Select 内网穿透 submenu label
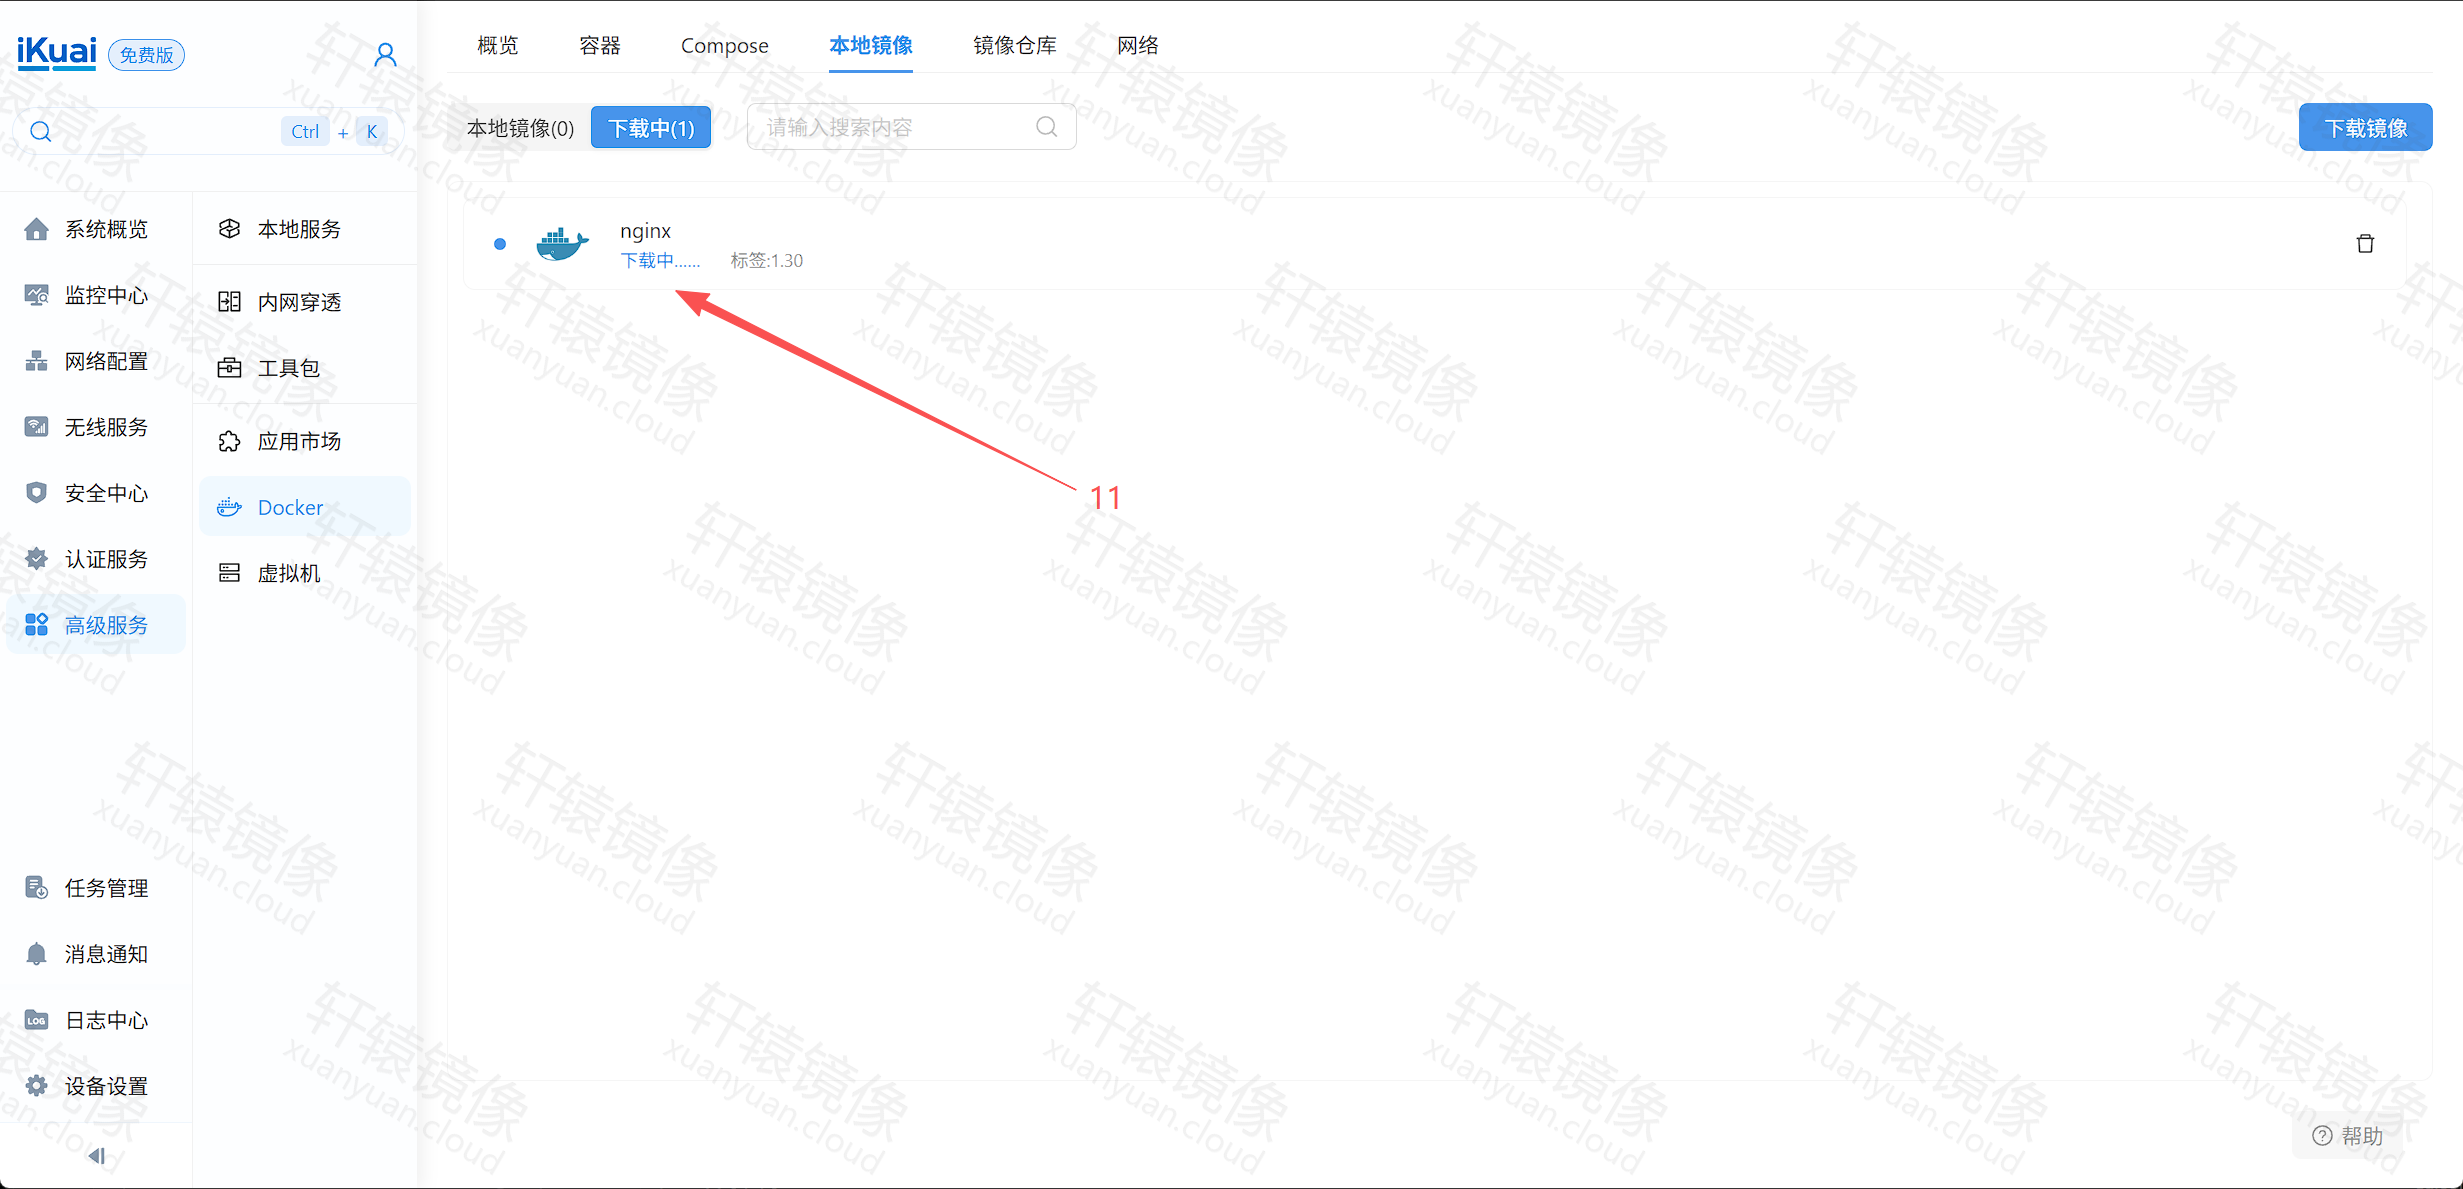 (300, 302)
